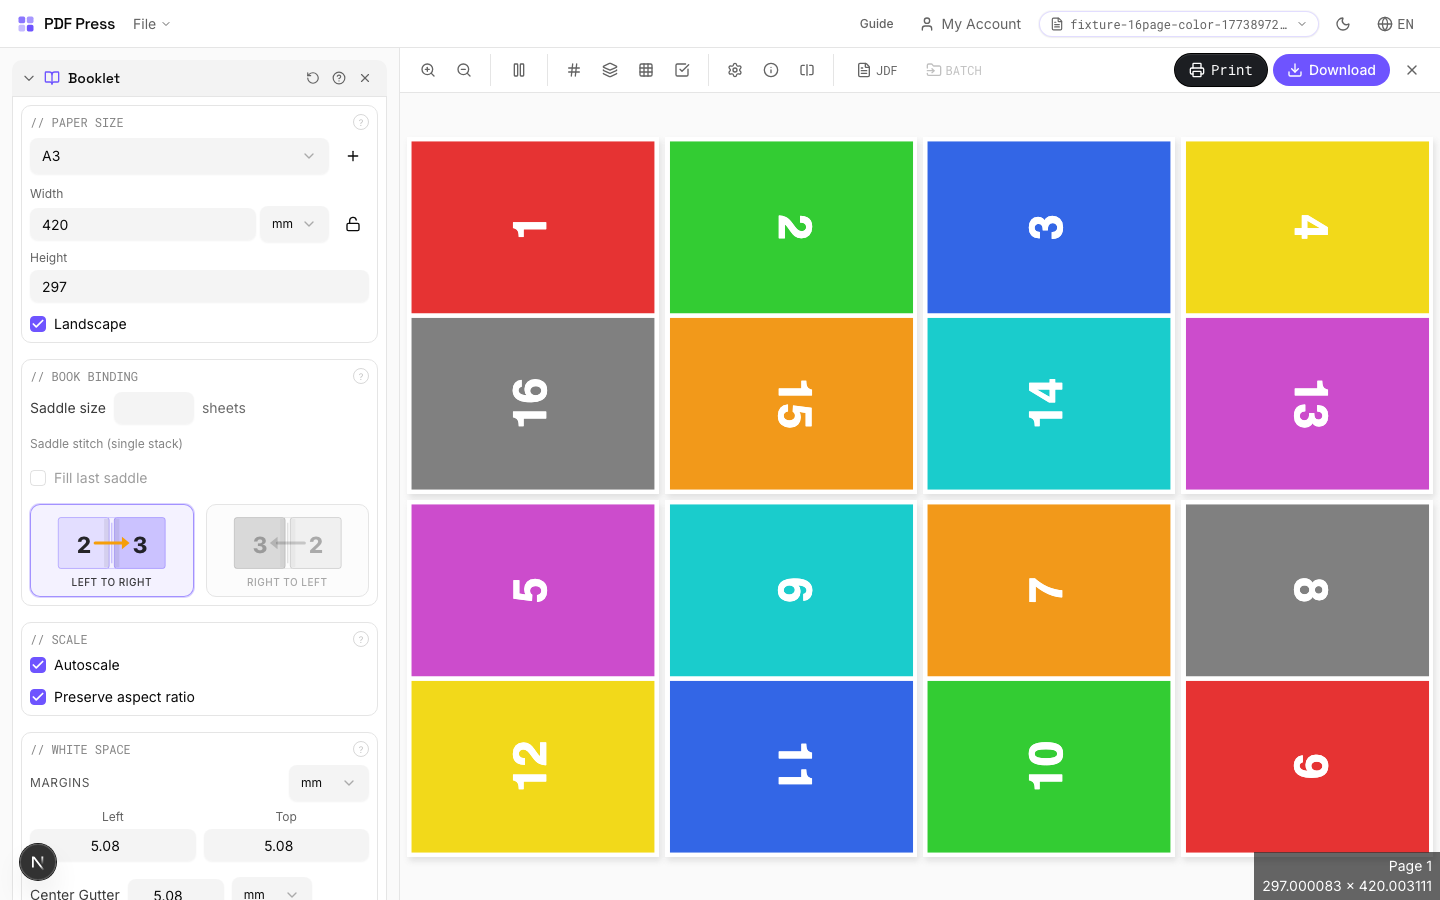Open the Booklet panel help icon
The image size is (1440, 900).
coord(339,77)
